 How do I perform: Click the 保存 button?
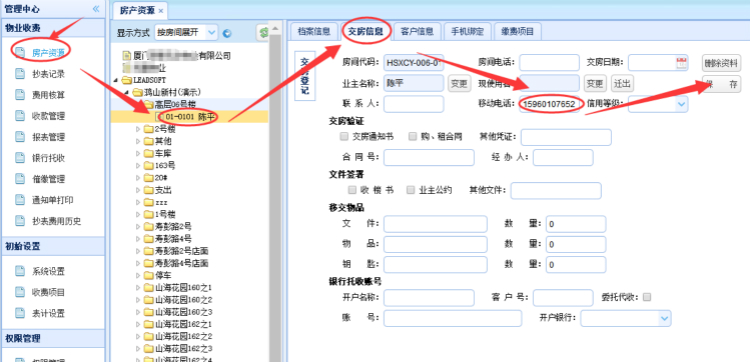click(x=721, y=84)
